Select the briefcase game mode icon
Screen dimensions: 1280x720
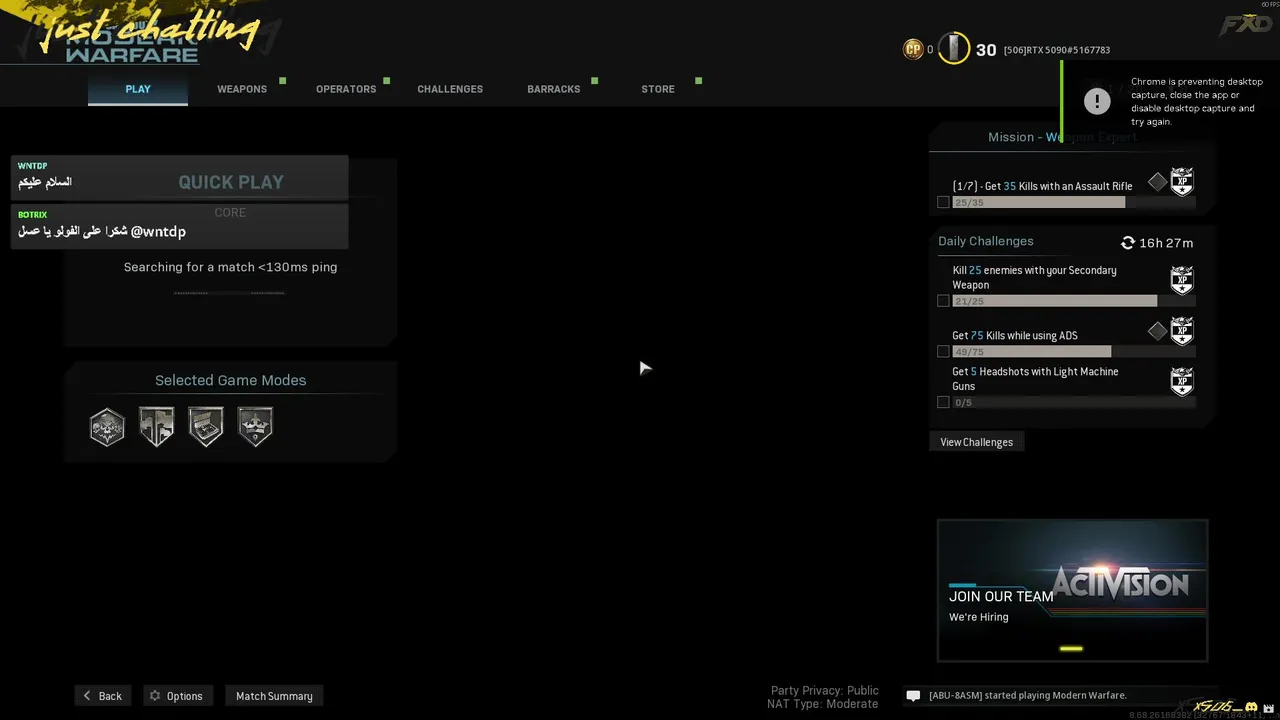click(x=206, y=426)
